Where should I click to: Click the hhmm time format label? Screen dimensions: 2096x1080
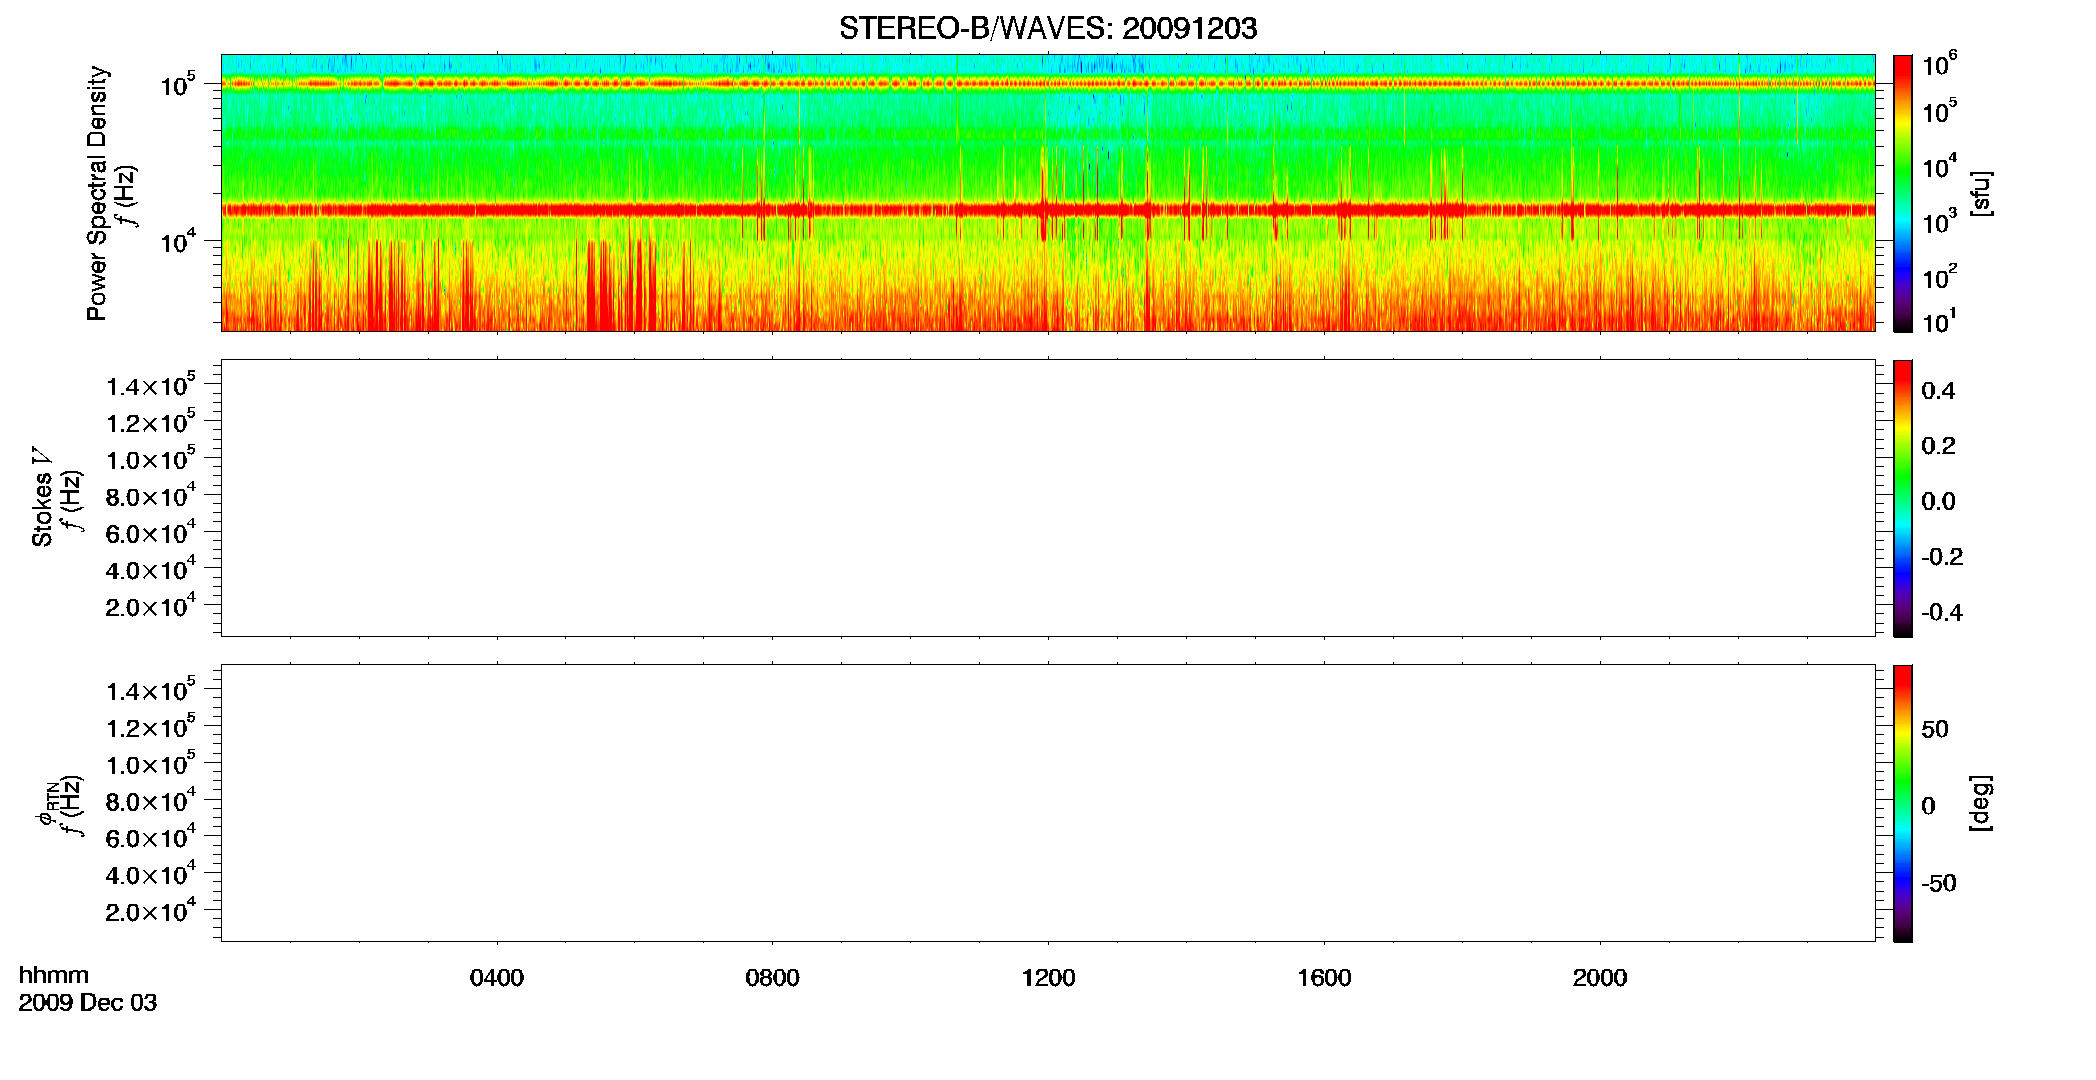point(54,975)
